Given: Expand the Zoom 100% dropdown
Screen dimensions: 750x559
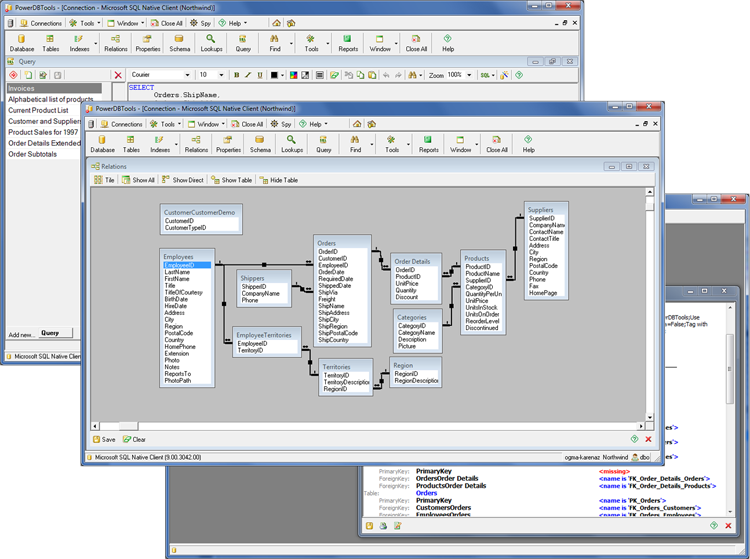Looking at the screenshot, I should coord(470,75).
